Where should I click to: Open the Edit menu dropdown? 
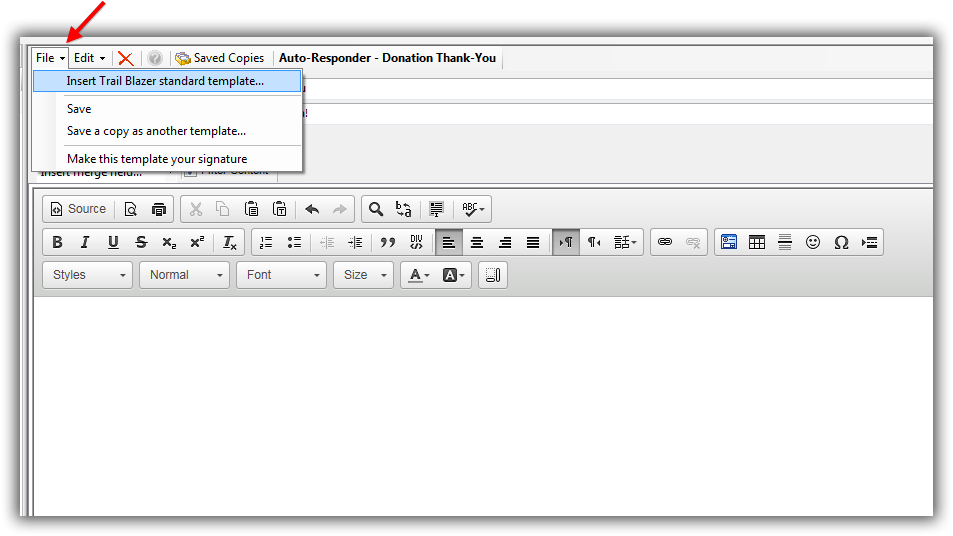pyautogui.click(x=89, y=58)
